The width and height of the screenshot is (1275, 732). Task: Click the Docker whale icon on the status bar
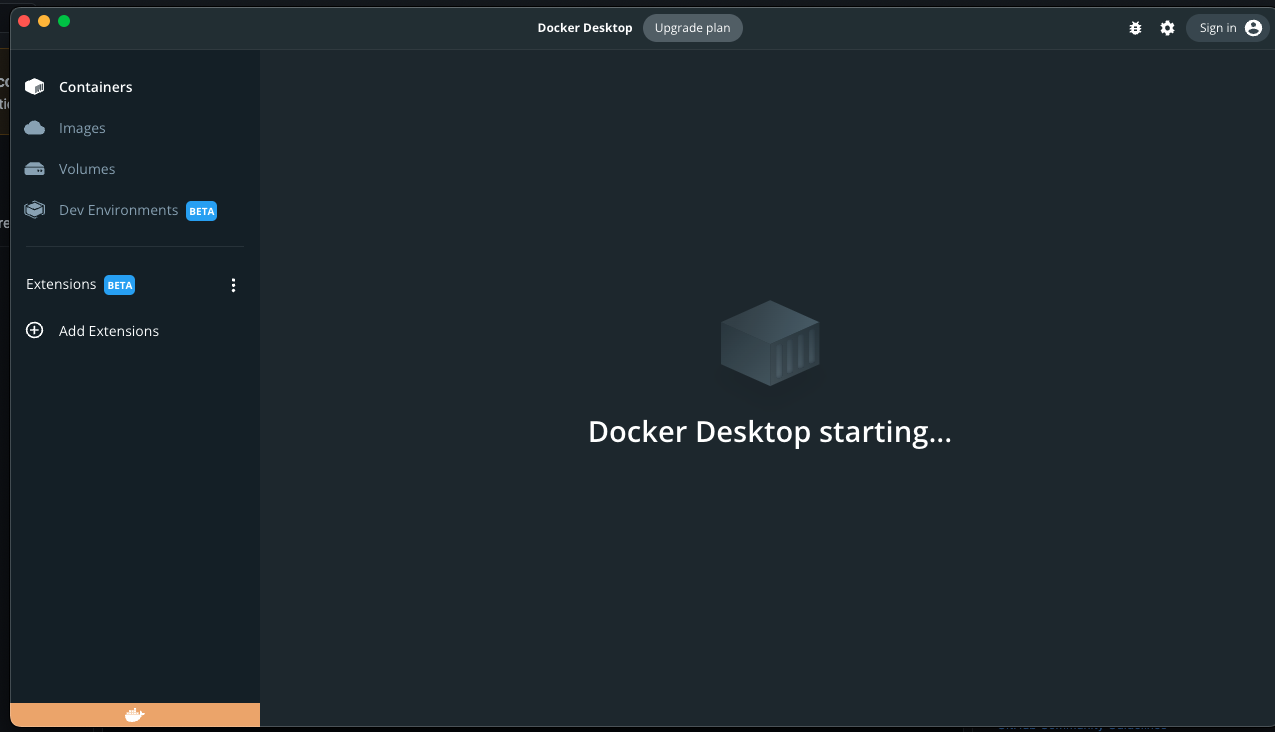point(134,714)
